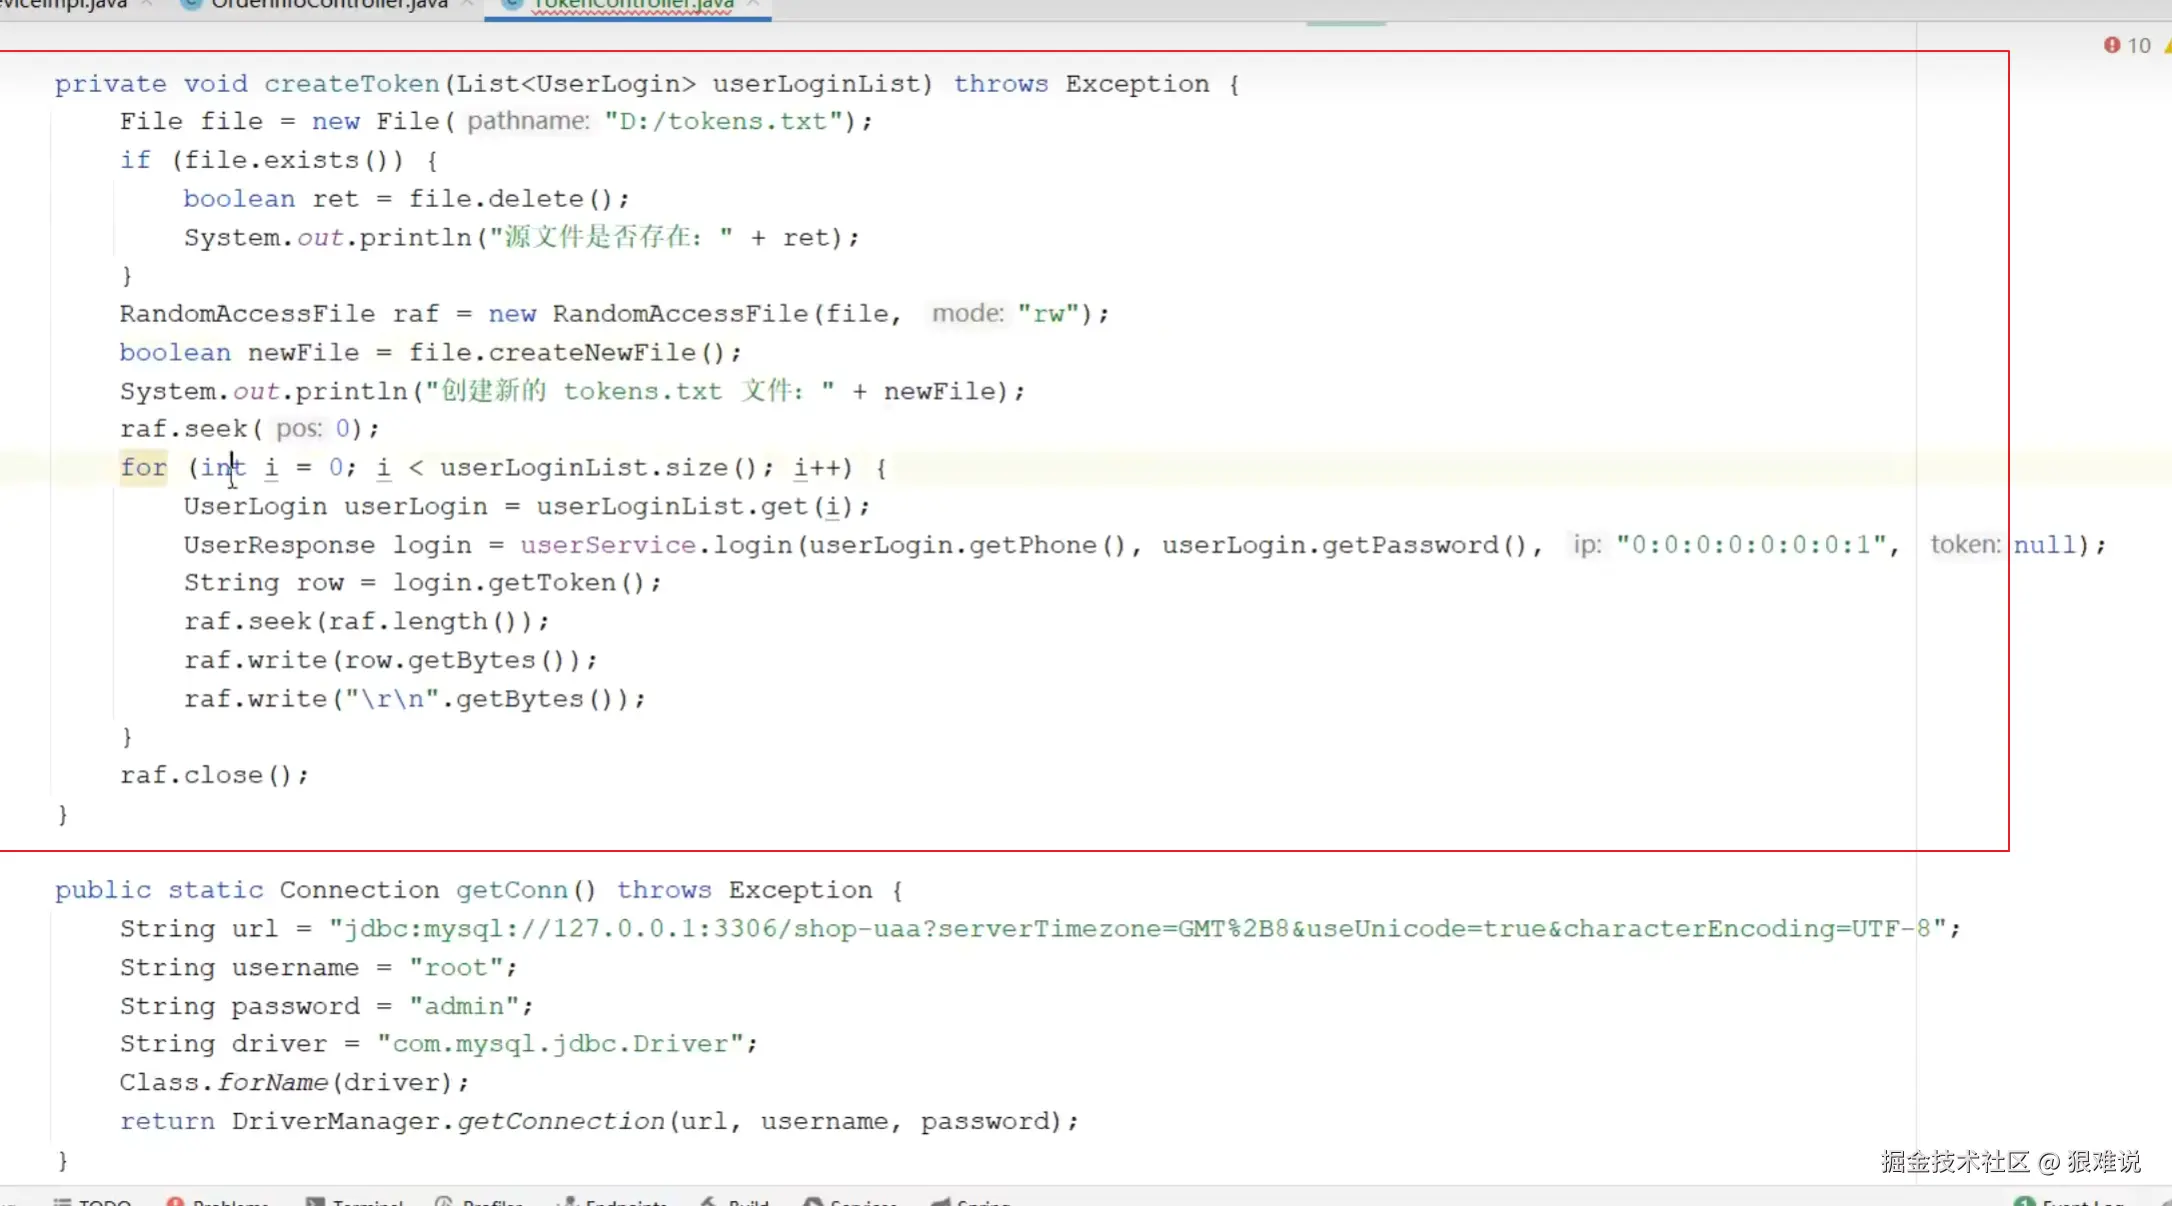Switch to the OrderInfoController.java tab

pos(328,4)
